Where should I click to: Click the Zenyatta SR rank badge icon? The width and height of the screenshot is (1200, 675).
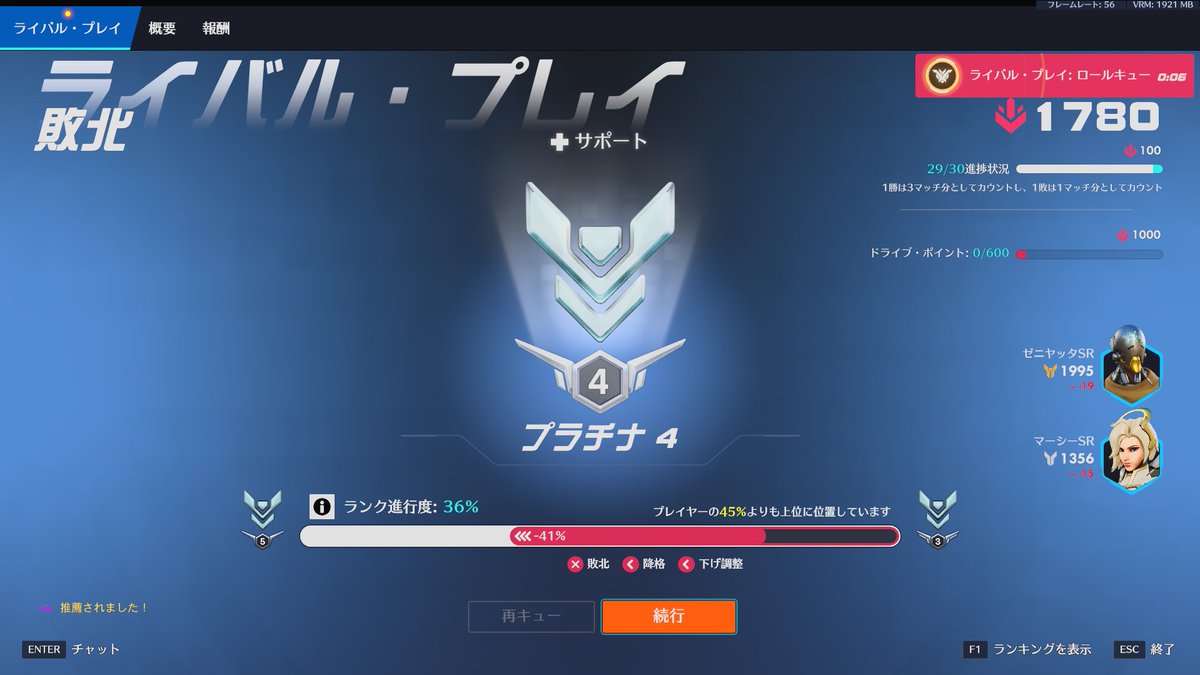click(1050, 371)
